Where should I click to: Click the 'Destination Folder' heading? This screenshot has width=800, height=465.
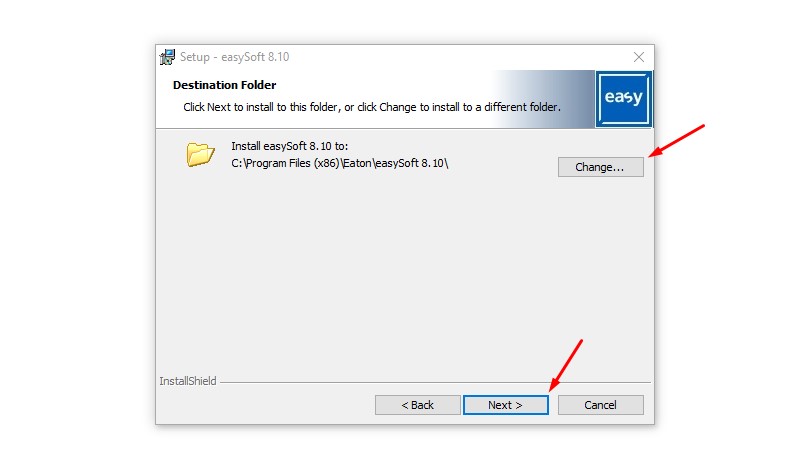[224, 85]
